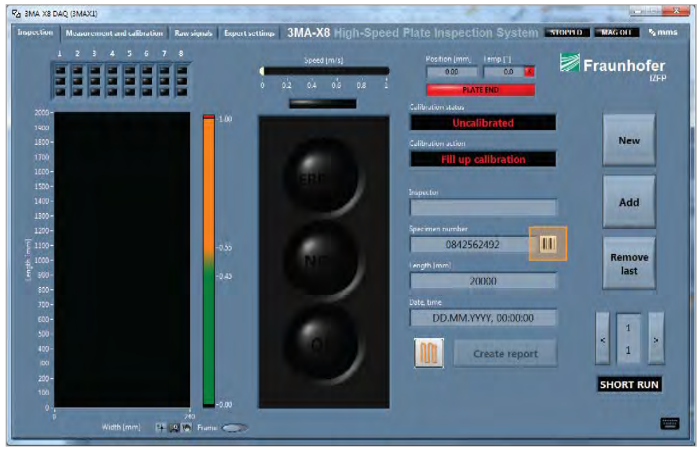Click the bottom LED of sensor channel 6
The width and height of the screenshot is (700, 451).
(x=147, y=92)
